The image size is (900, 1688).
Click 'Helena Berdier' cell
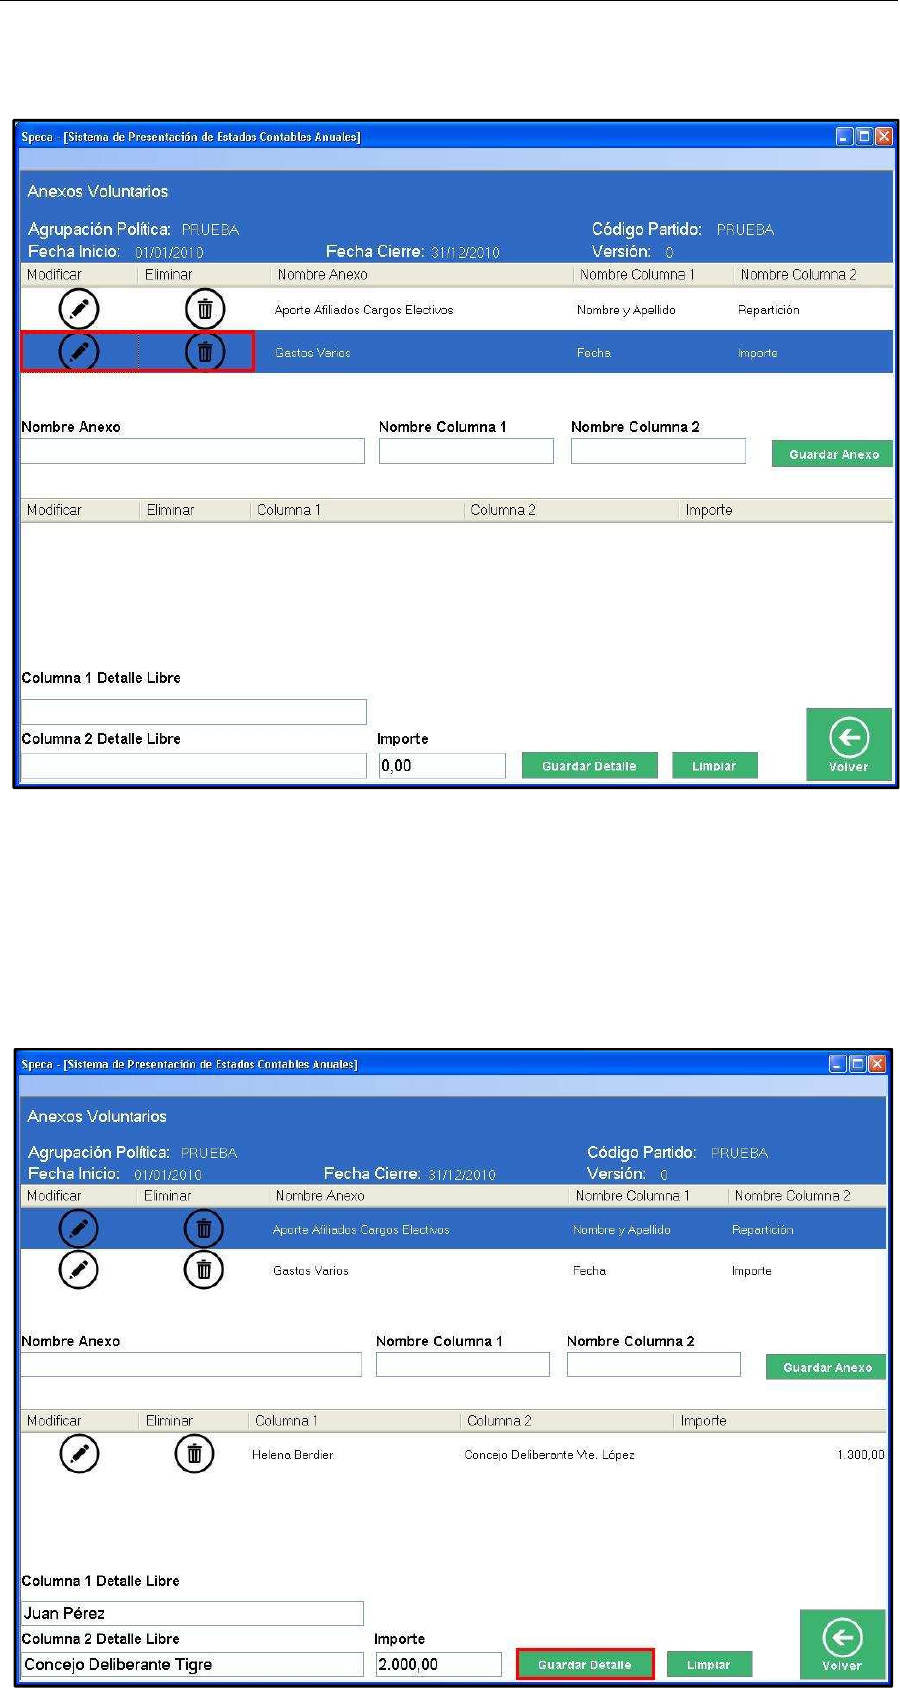pyautogui.click(x=293, y=1455)
